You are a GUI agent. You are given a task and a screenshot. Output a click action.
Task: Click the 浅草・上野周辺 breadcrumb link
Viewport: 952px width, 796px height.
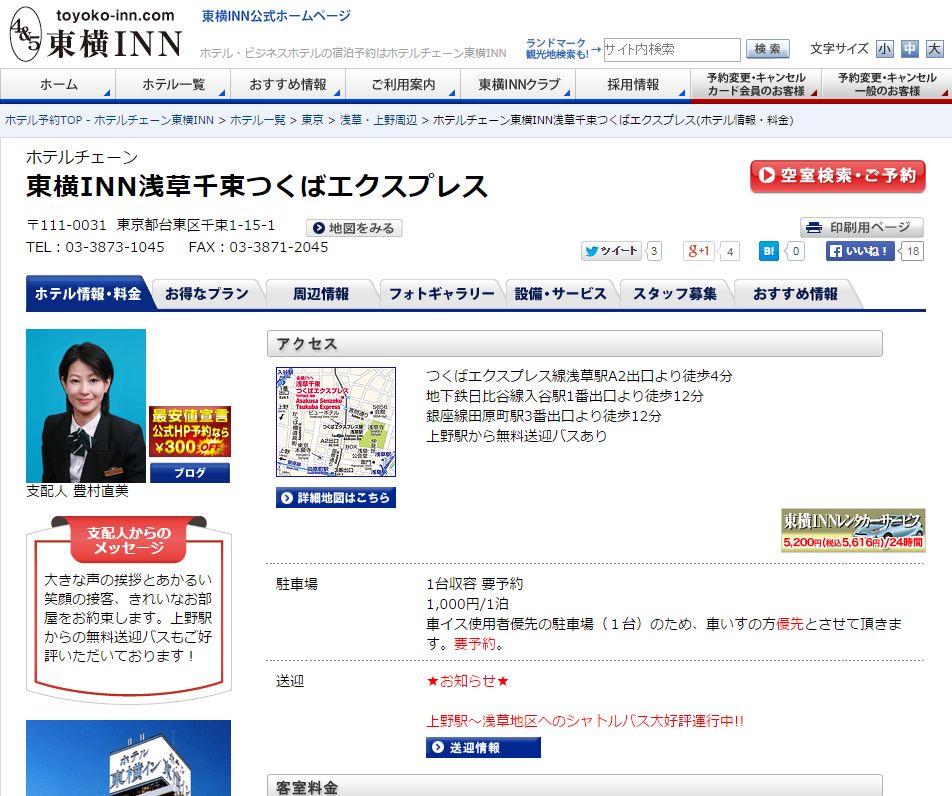click(378, 120)
